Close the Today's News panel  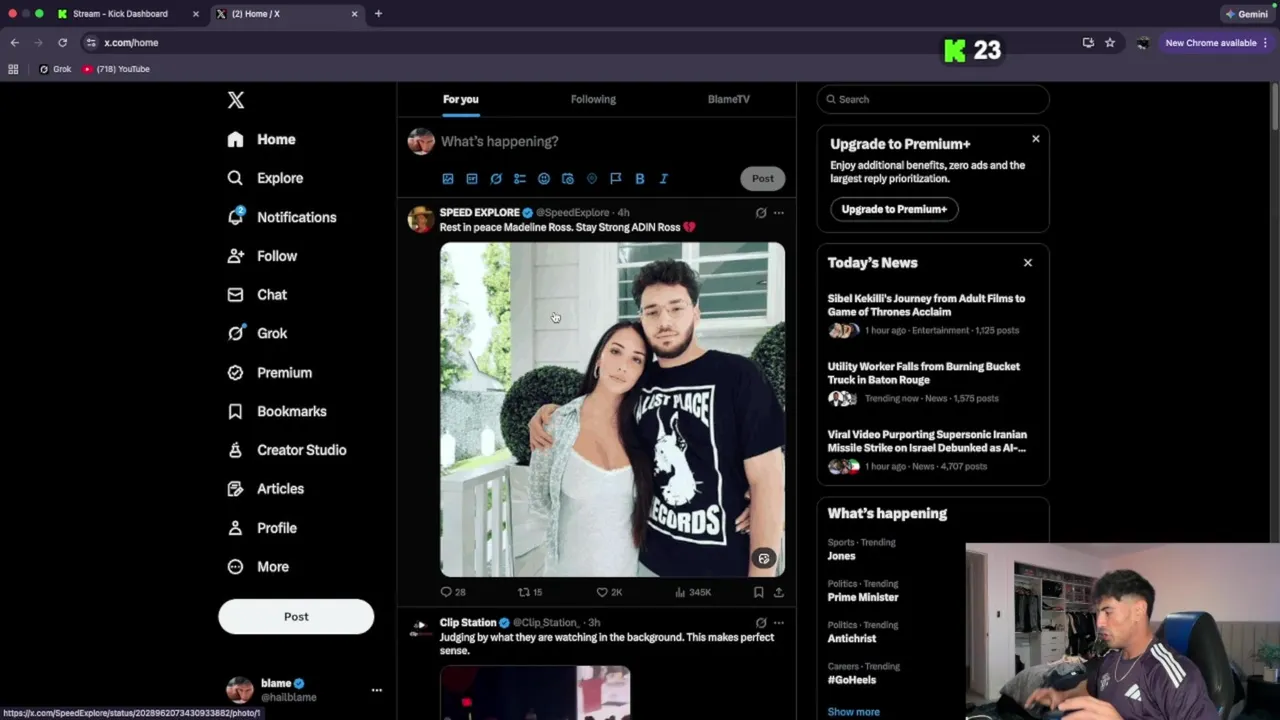coord(1028,263)
